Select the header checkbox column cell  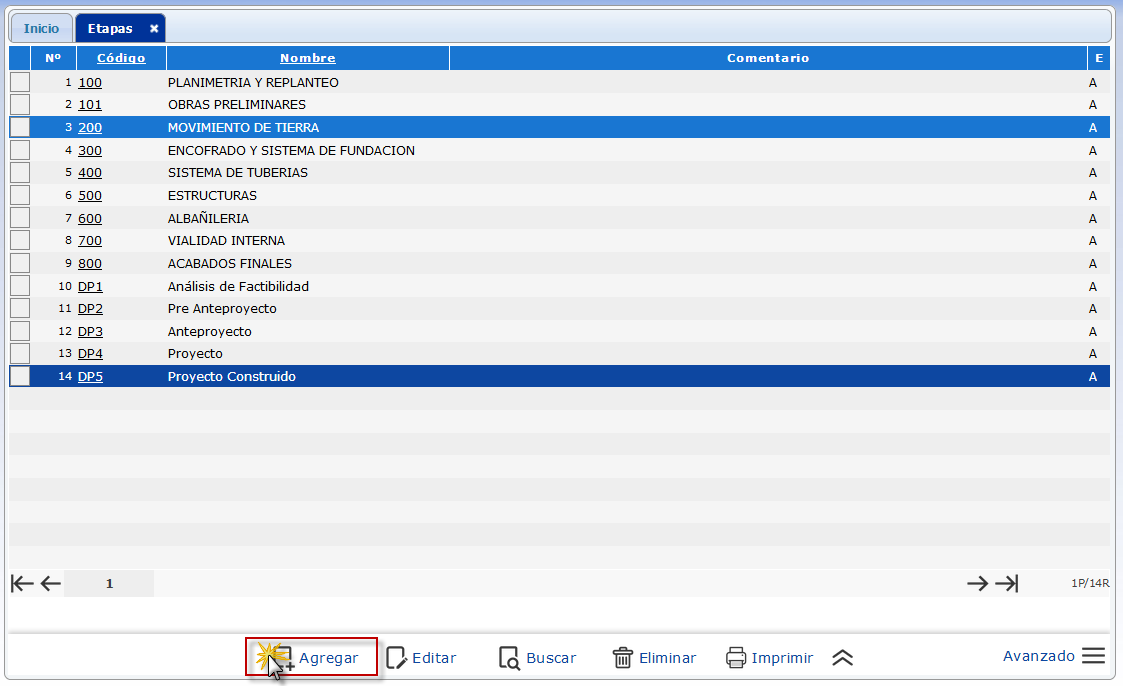click(19, 58)
